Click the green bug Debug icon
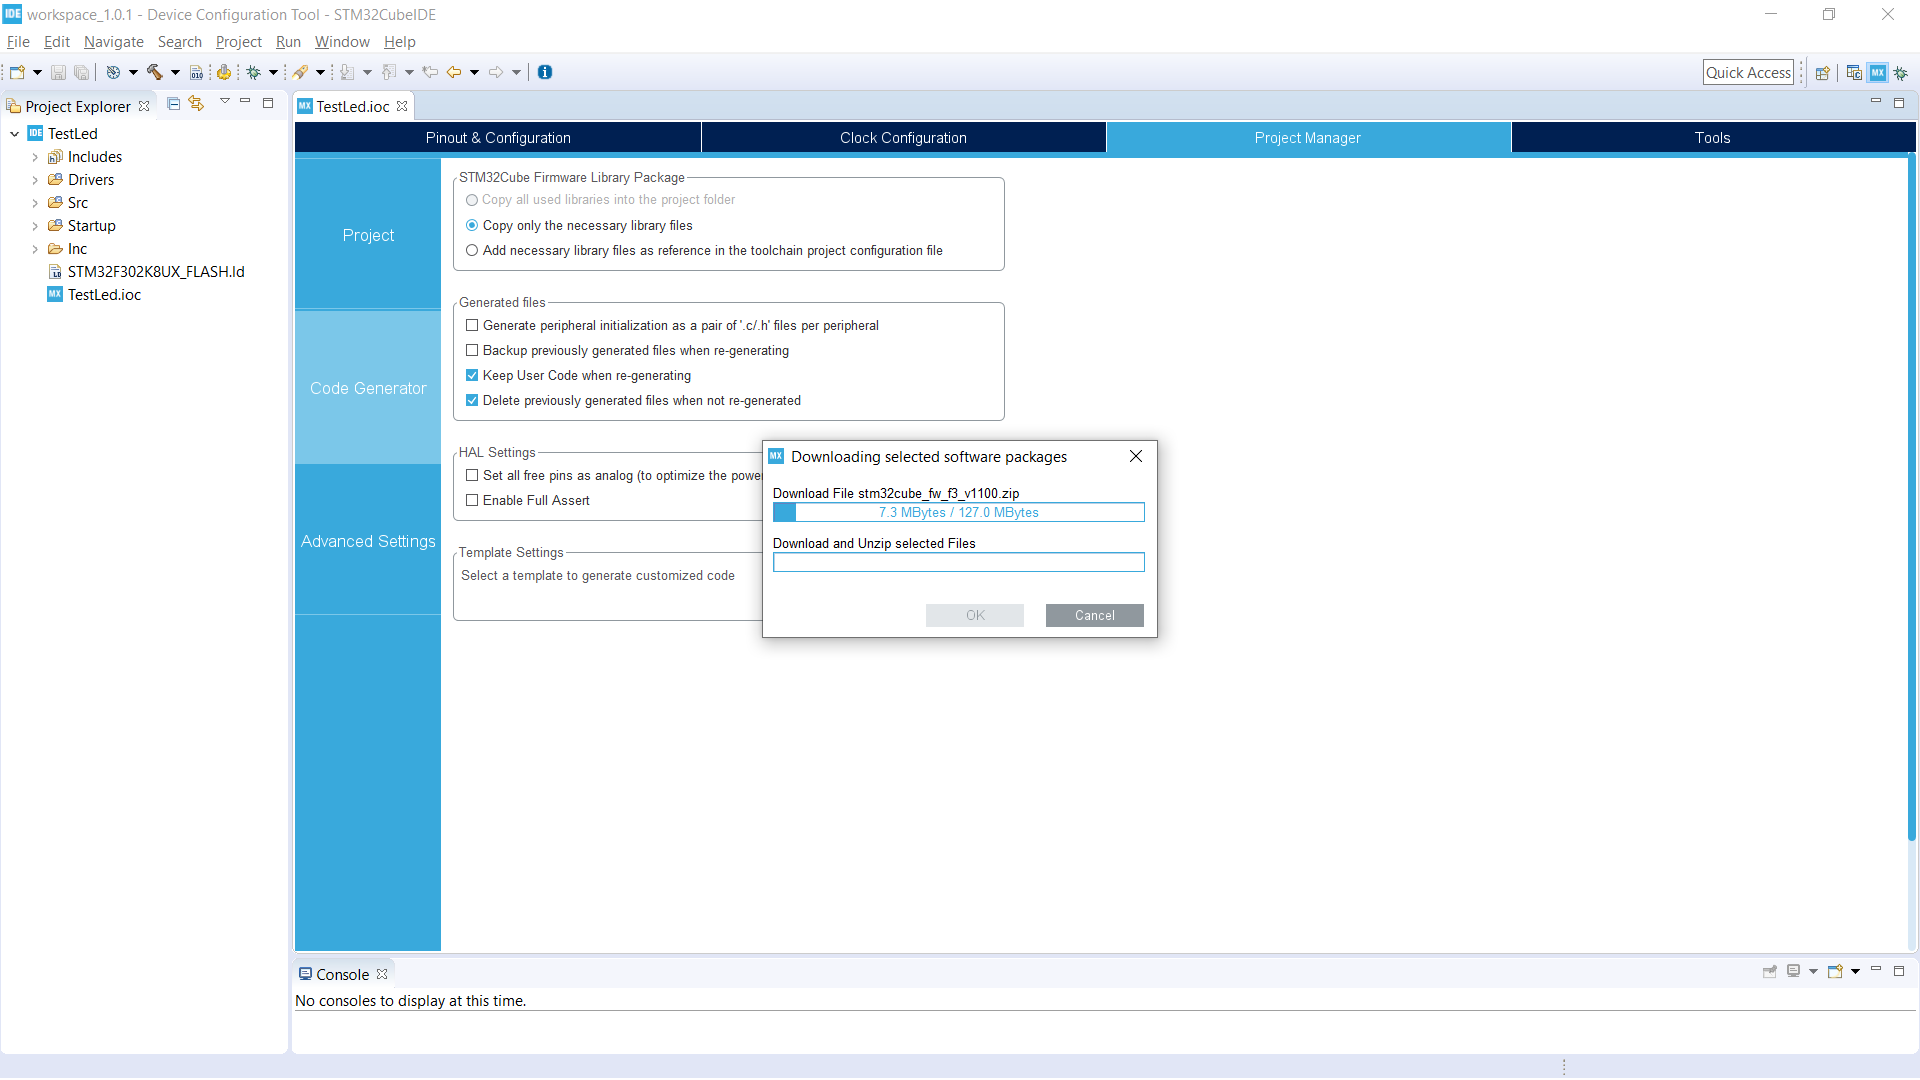 click(x=254, y=72)
